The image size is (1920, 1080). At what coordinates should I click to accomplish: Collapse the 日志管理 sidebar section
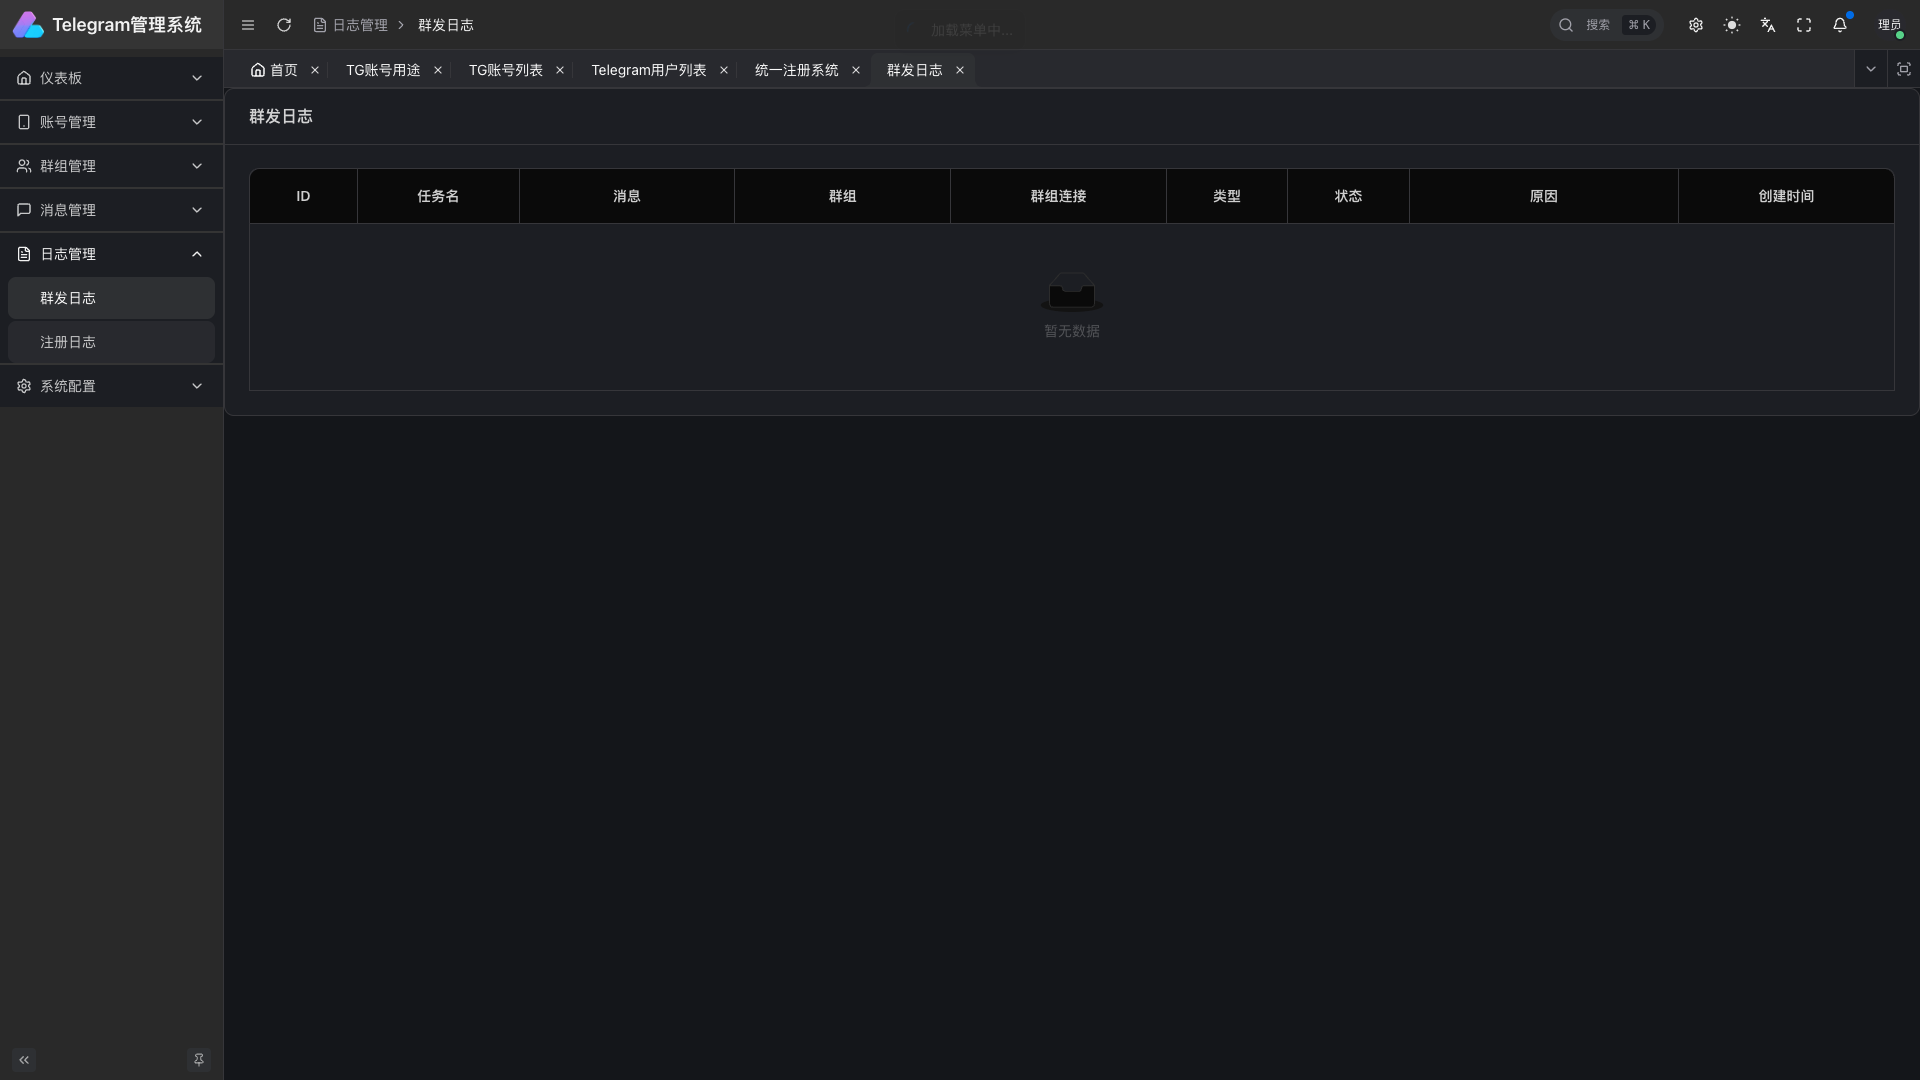point(110,254)
